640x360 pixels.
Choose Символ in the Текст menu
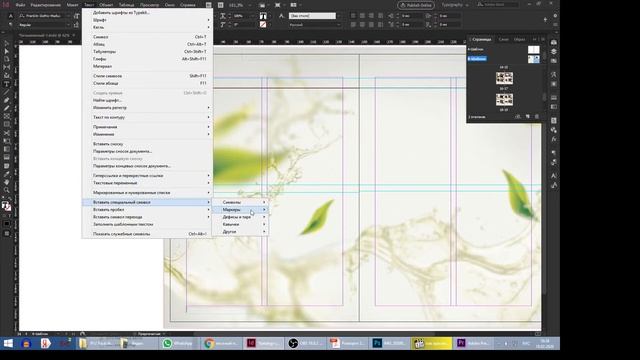click(147, 37)
